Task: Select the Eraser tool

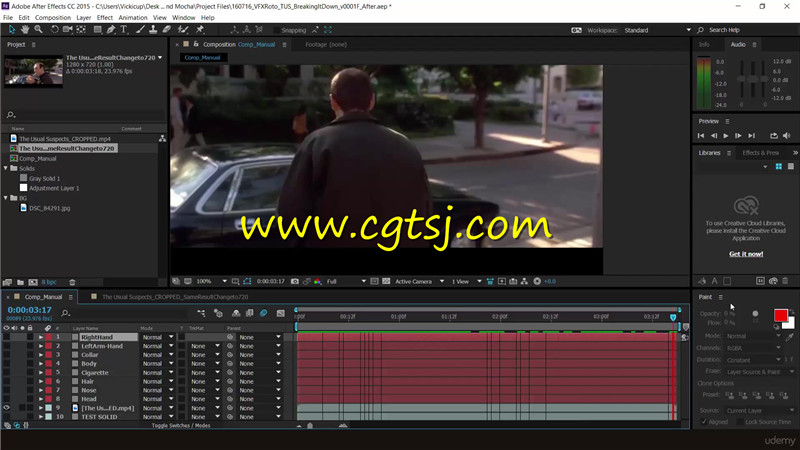Action: tap(166, 30)
